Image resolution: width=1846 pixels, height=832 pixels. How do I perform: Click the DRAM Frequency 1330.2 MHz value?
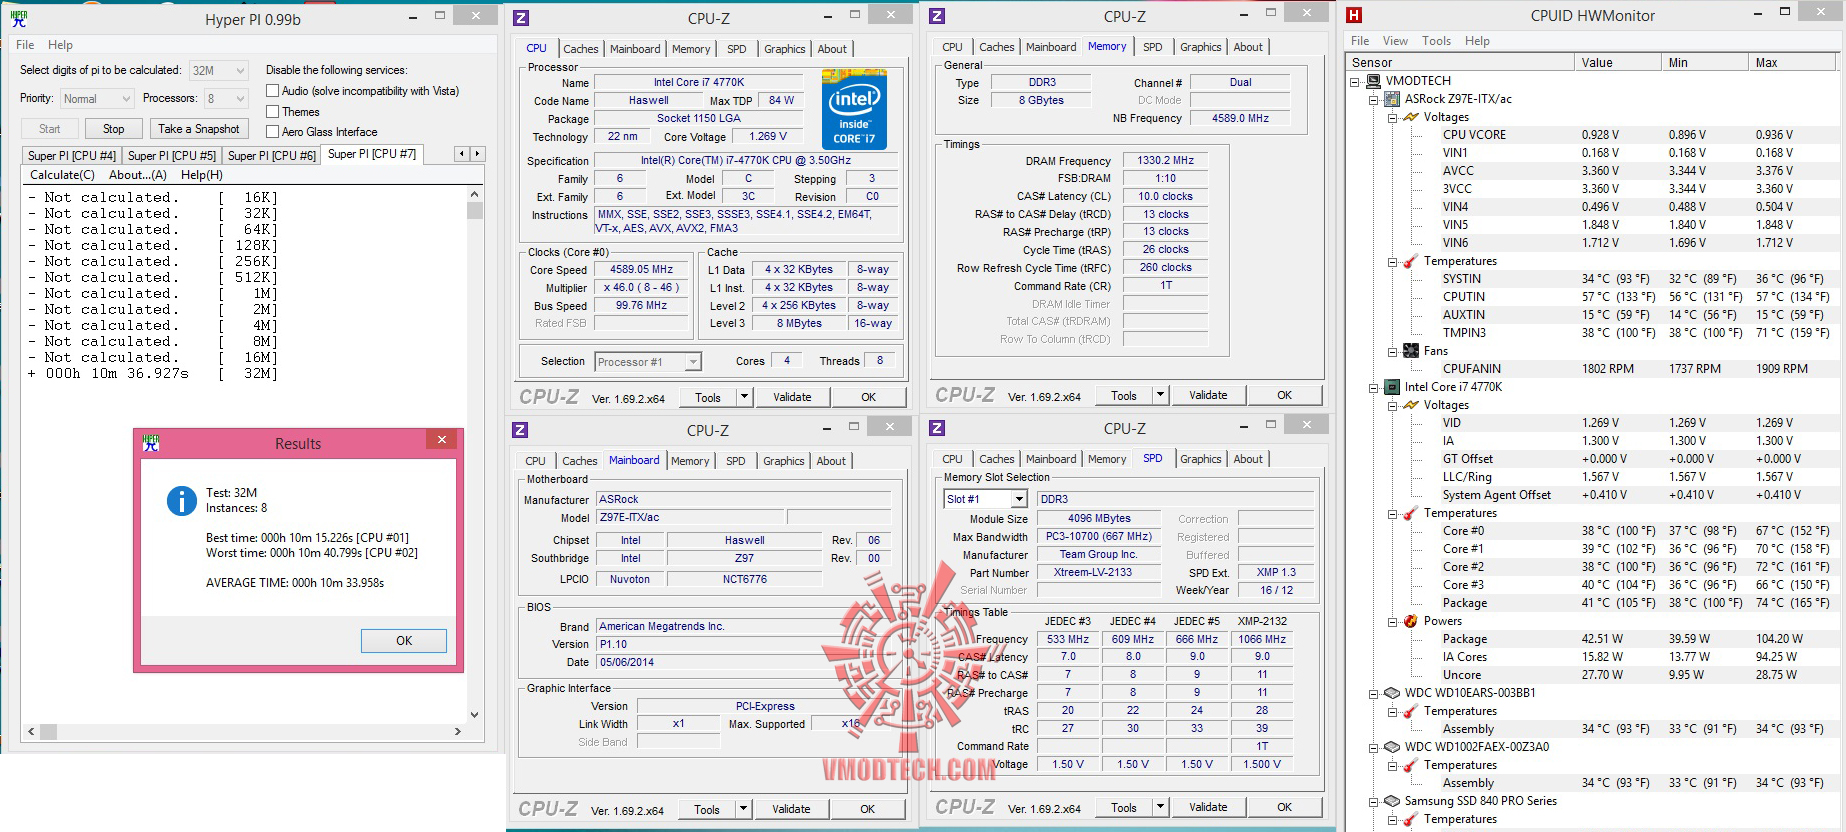click(1165, 161)
